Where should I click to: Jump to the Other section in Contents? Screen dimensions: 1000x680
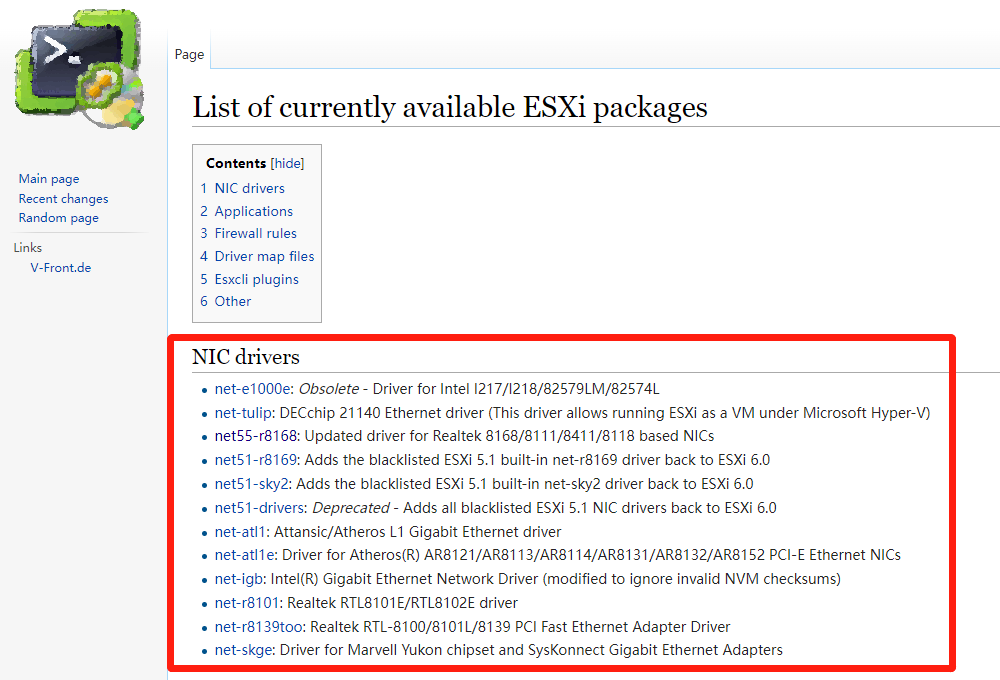tap(232, 301)
